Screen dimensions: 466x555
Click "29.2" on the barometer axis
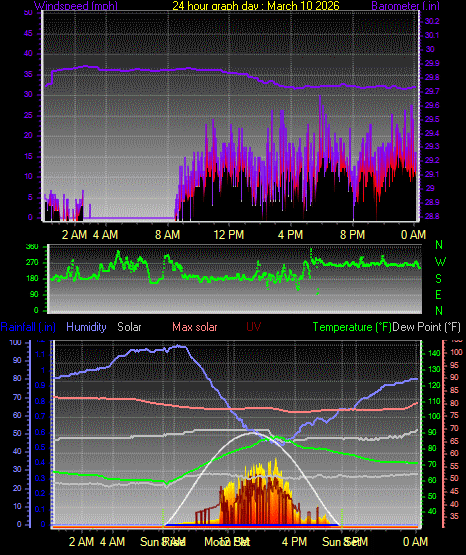click(432, 160)
